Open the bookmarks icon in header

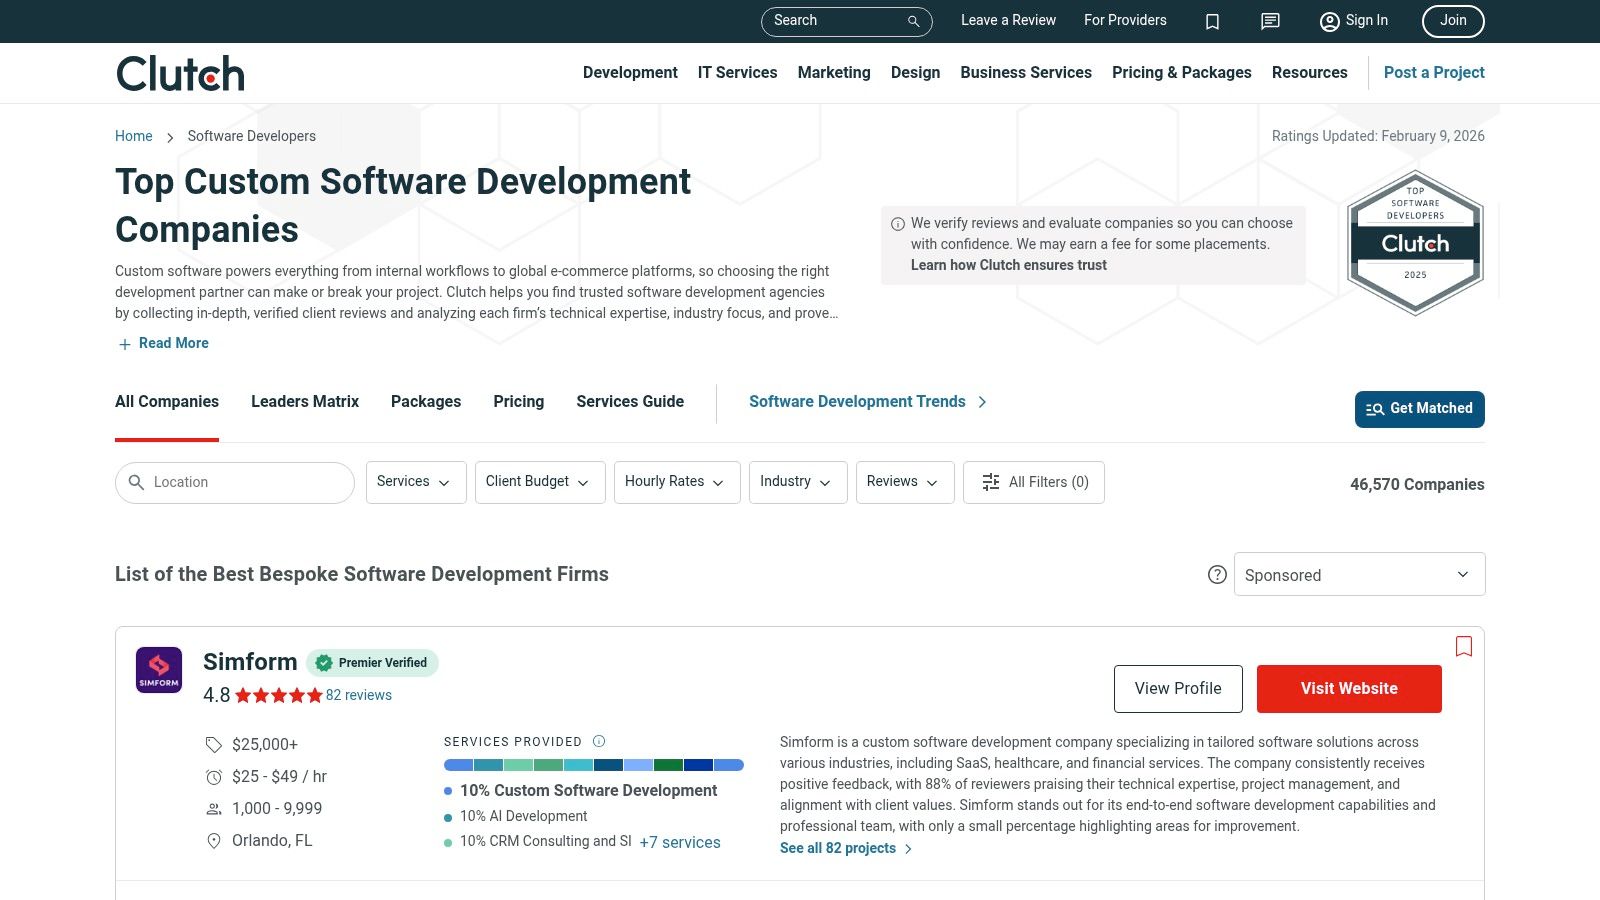[x=1212, y=21]
